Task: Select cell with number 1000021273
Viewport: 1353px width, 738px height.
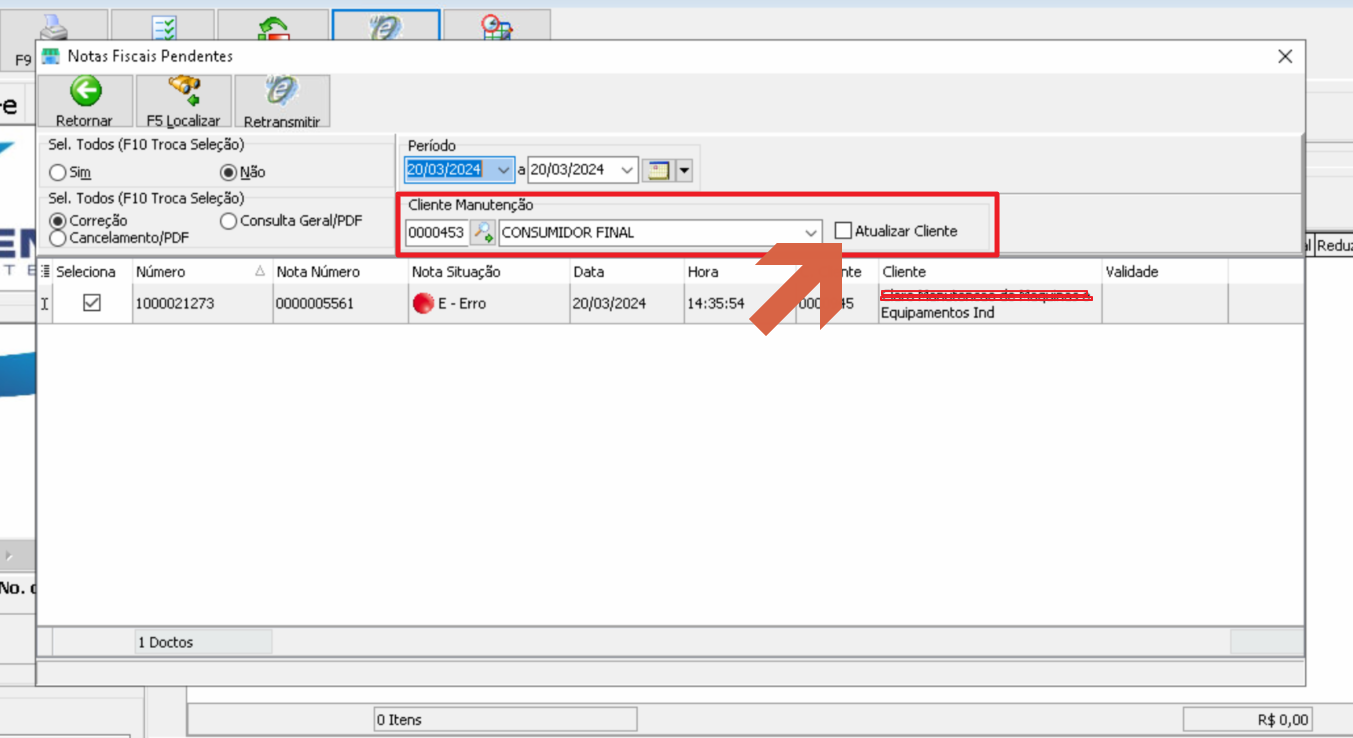Action: pyautogui.click(x=202, y=303)
